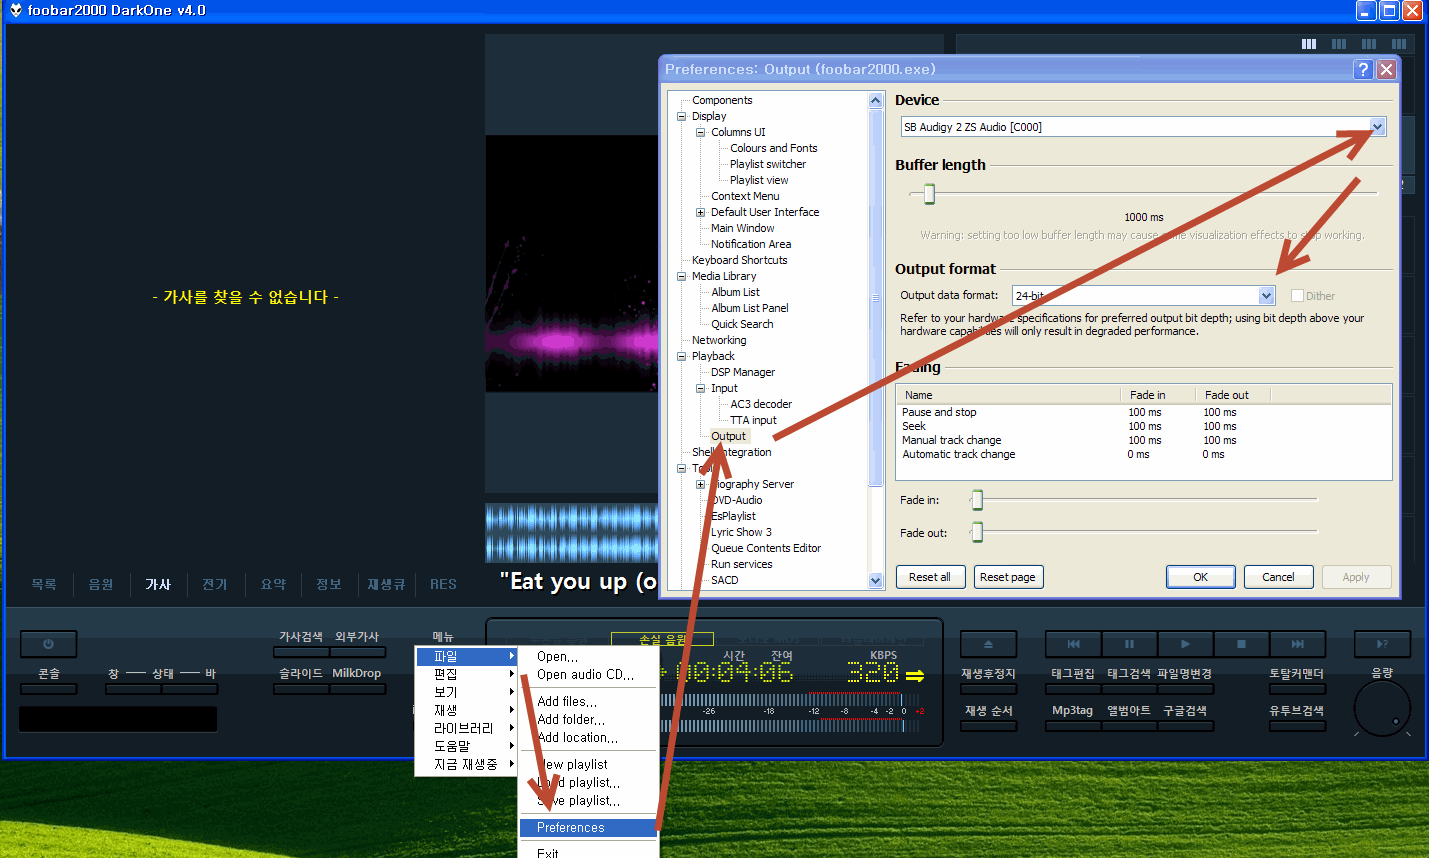The width and height of the screenshot is (1429, 858).
Task: Click the help question mark in the Preferences title bar
Action: pos(1363,69)
